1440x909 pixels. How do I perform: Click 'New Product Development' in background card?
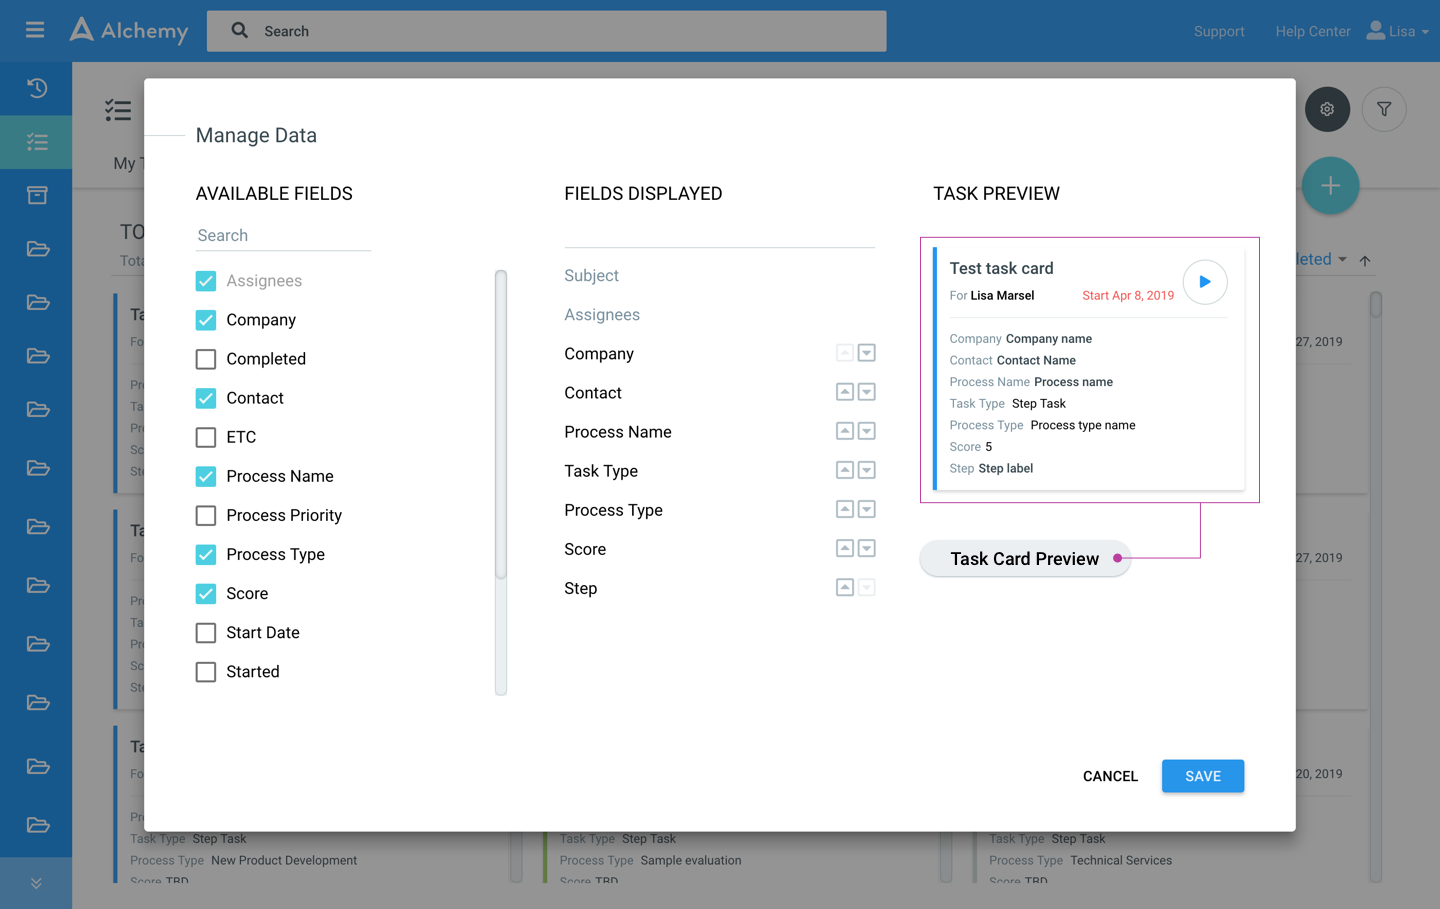pos(284,860)
